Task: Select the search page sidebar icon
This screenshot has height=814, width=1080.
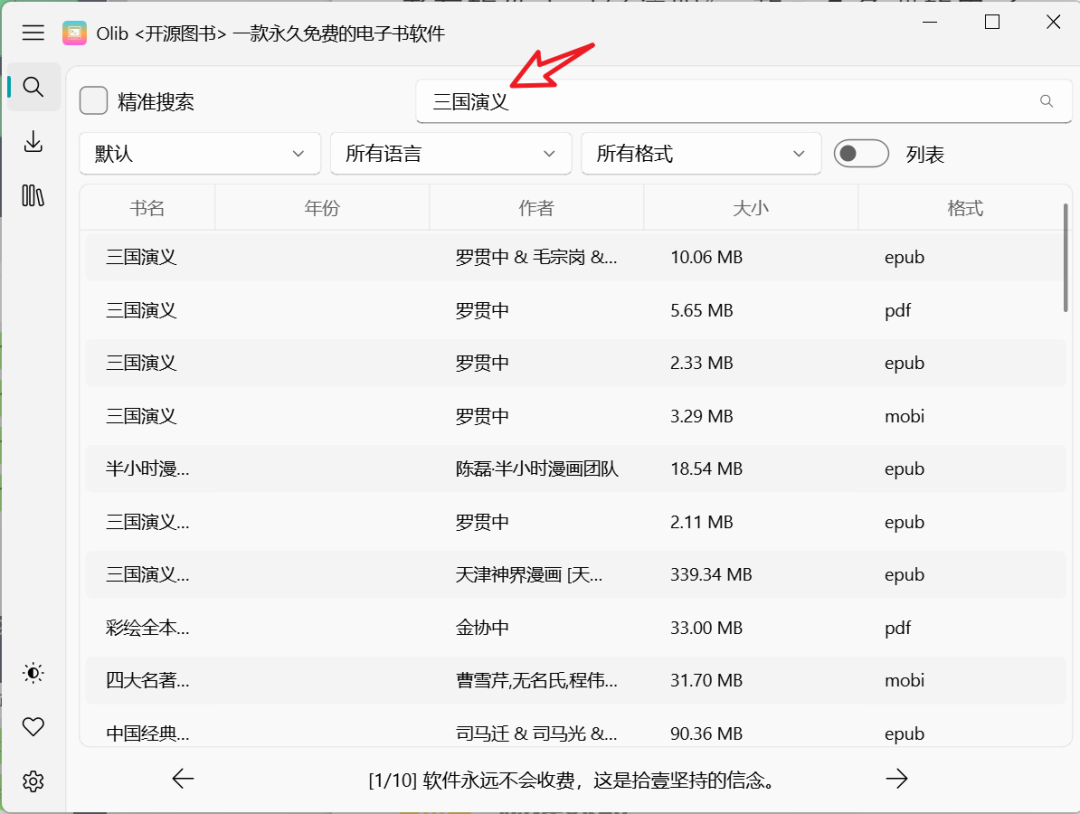Action: click(x=33, y=87)
